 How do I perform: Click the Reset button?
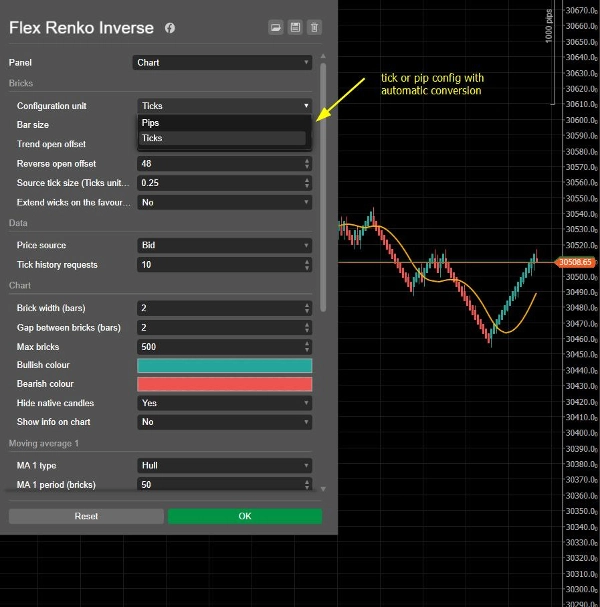pyautogui.click(x=86, y=516)
